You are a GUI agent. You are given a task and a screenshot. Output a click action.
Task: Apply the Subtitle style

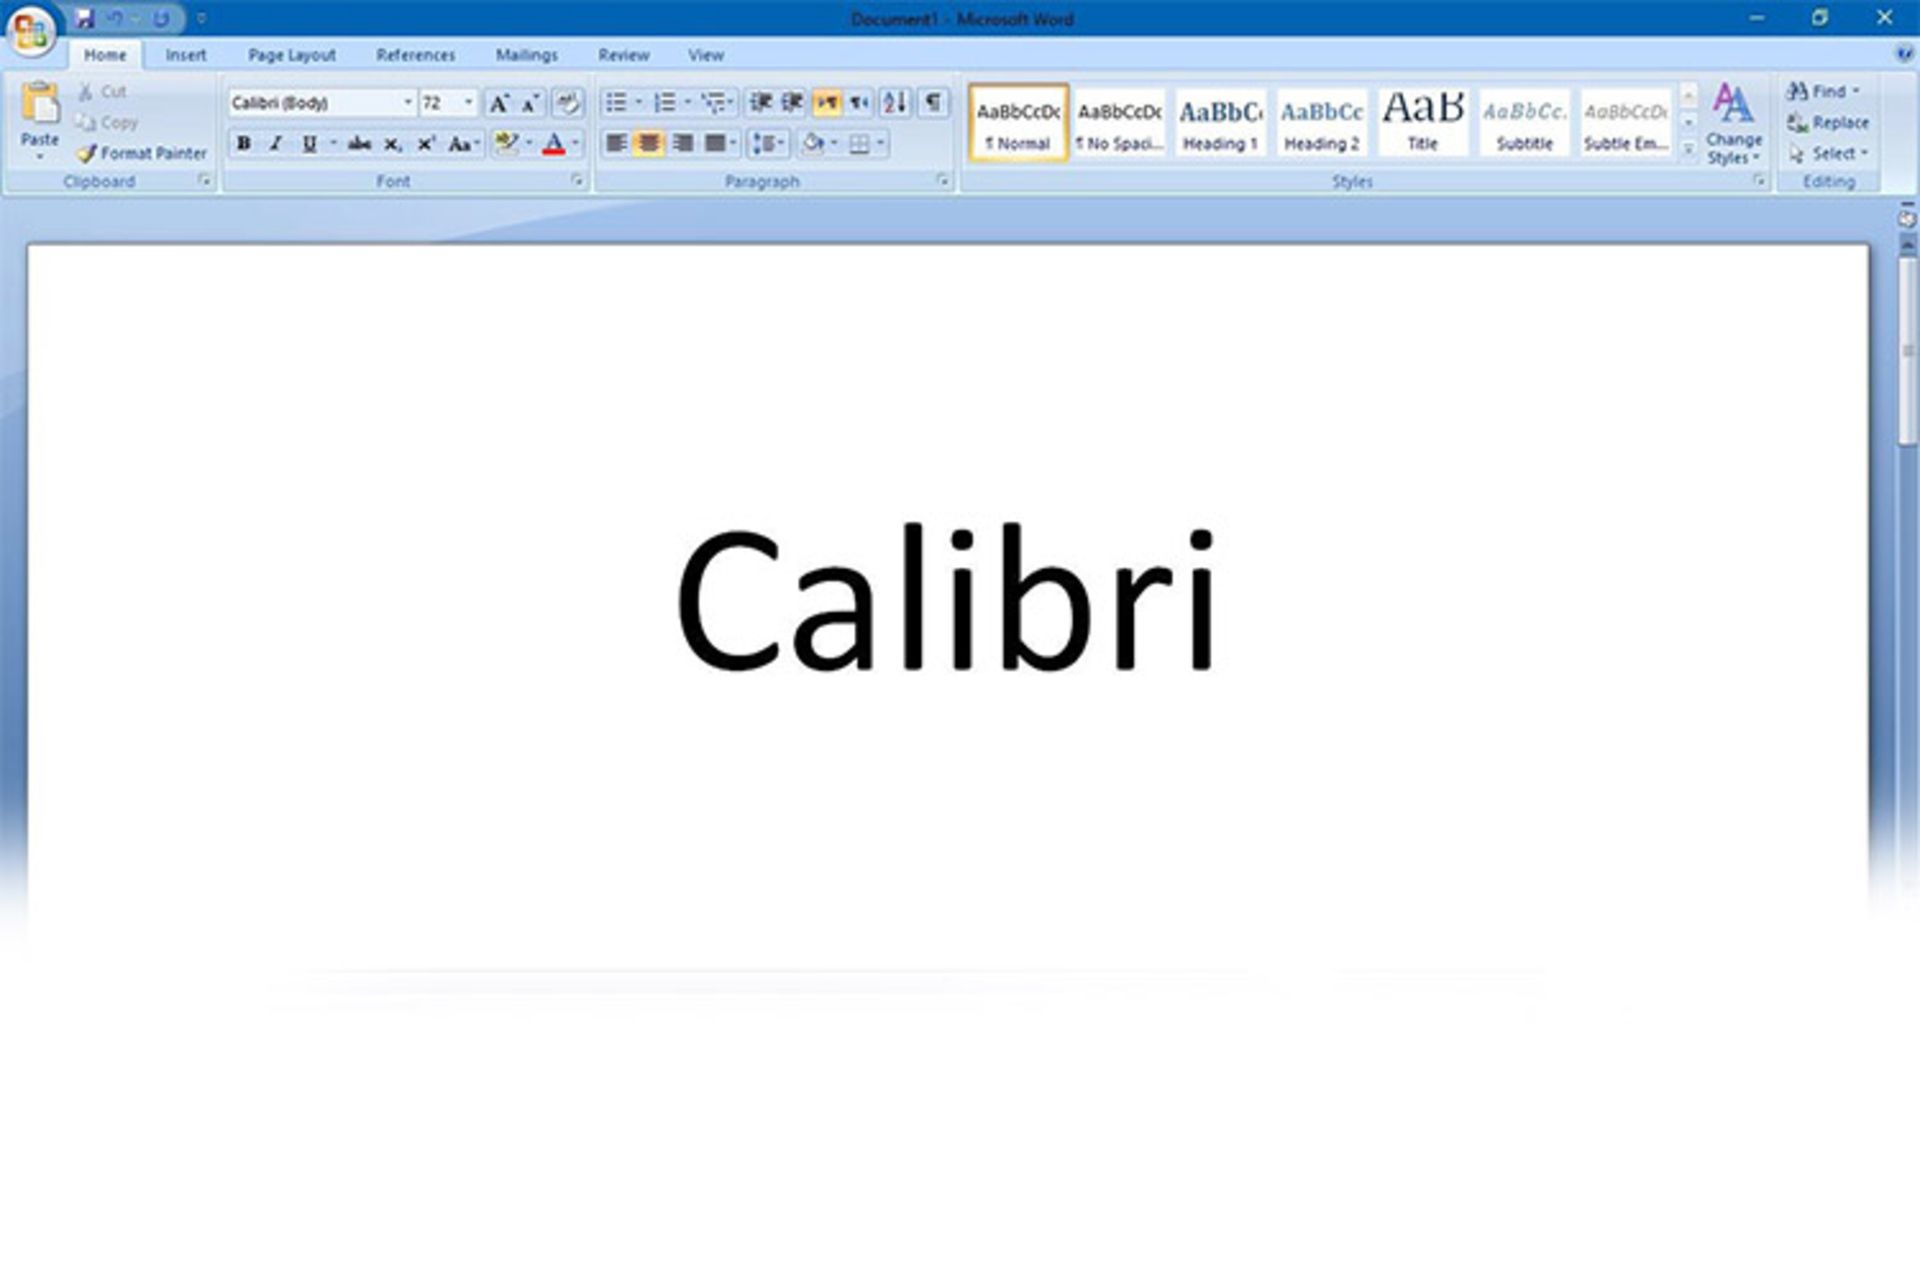(x=1524, y=123)
